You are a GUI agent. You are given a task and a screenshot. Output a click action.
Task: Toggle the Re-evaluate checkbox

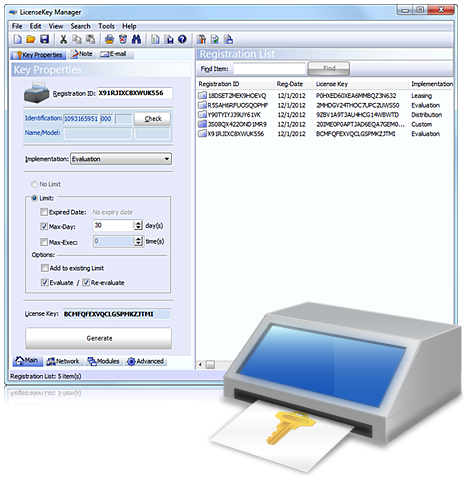(86, 283)
